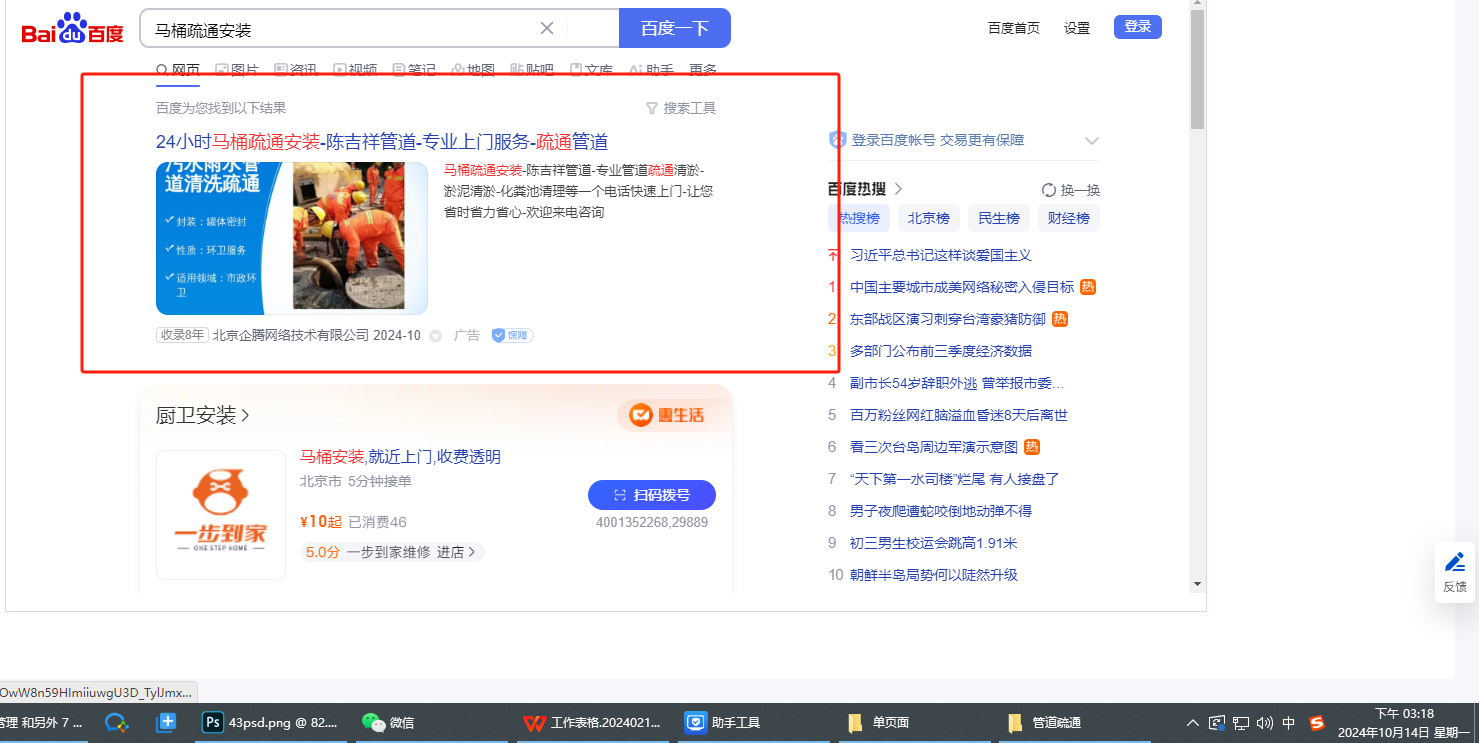Click the 马桶疏通安装 search input field

coord(340,29)
